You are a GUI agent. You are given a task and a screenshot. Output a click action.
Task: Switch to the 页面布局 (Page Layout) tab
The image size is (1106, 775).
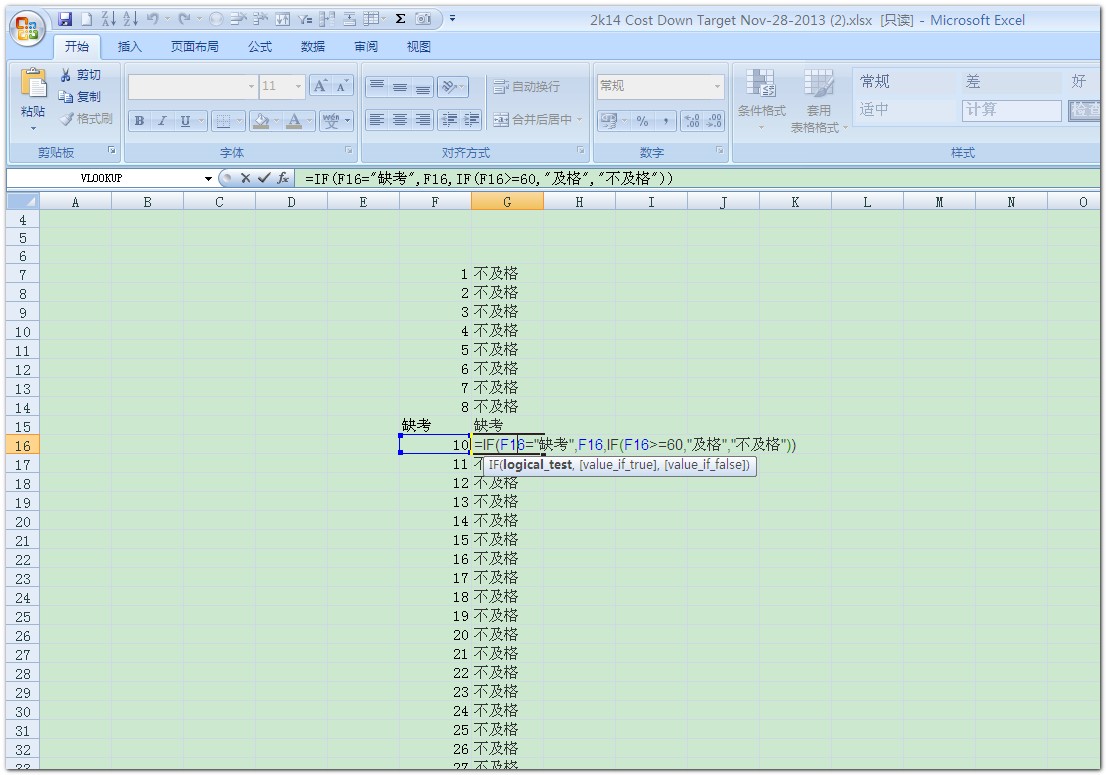[195, 47]
